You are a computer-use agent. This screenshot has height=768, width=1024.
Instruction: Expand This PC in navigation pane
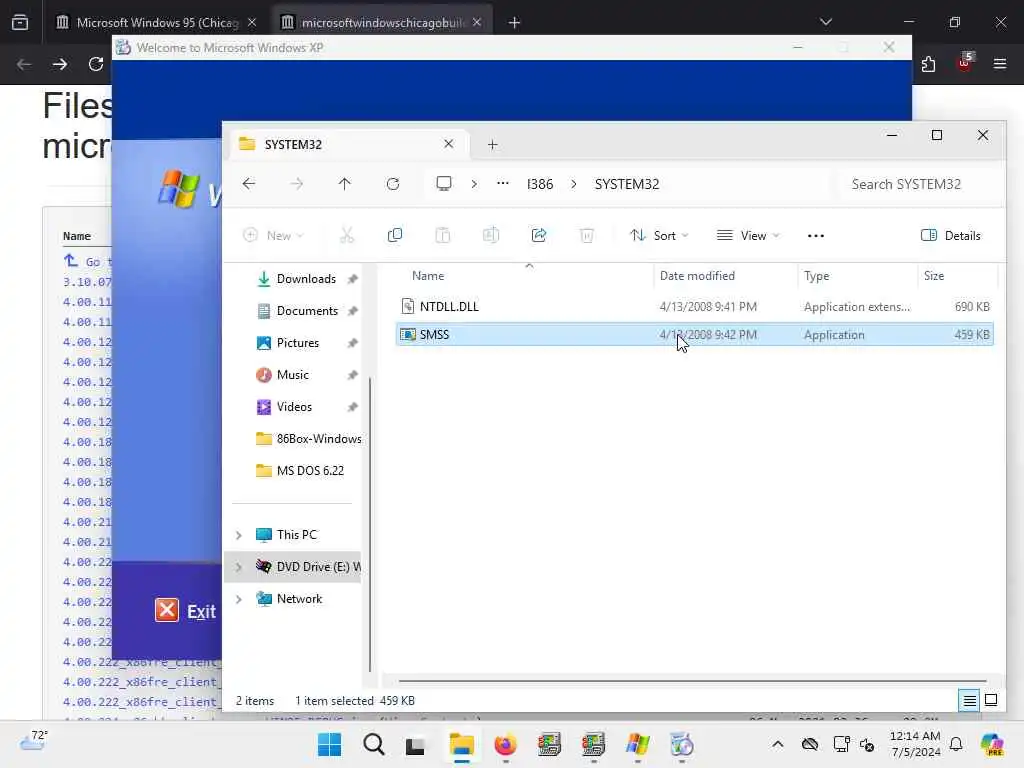(x=239, y=536)
